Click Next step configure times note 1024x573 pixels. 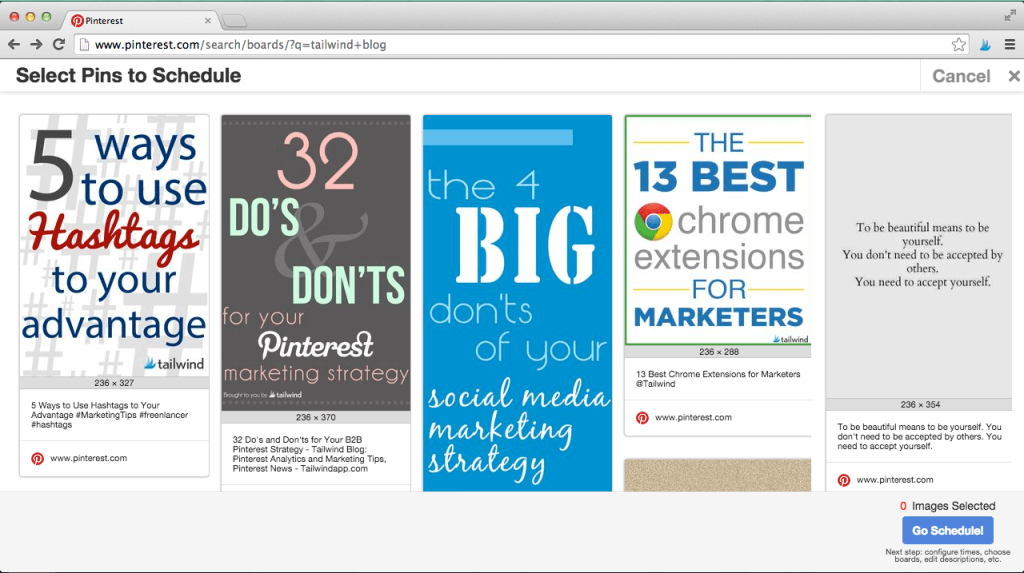[948, 555]
